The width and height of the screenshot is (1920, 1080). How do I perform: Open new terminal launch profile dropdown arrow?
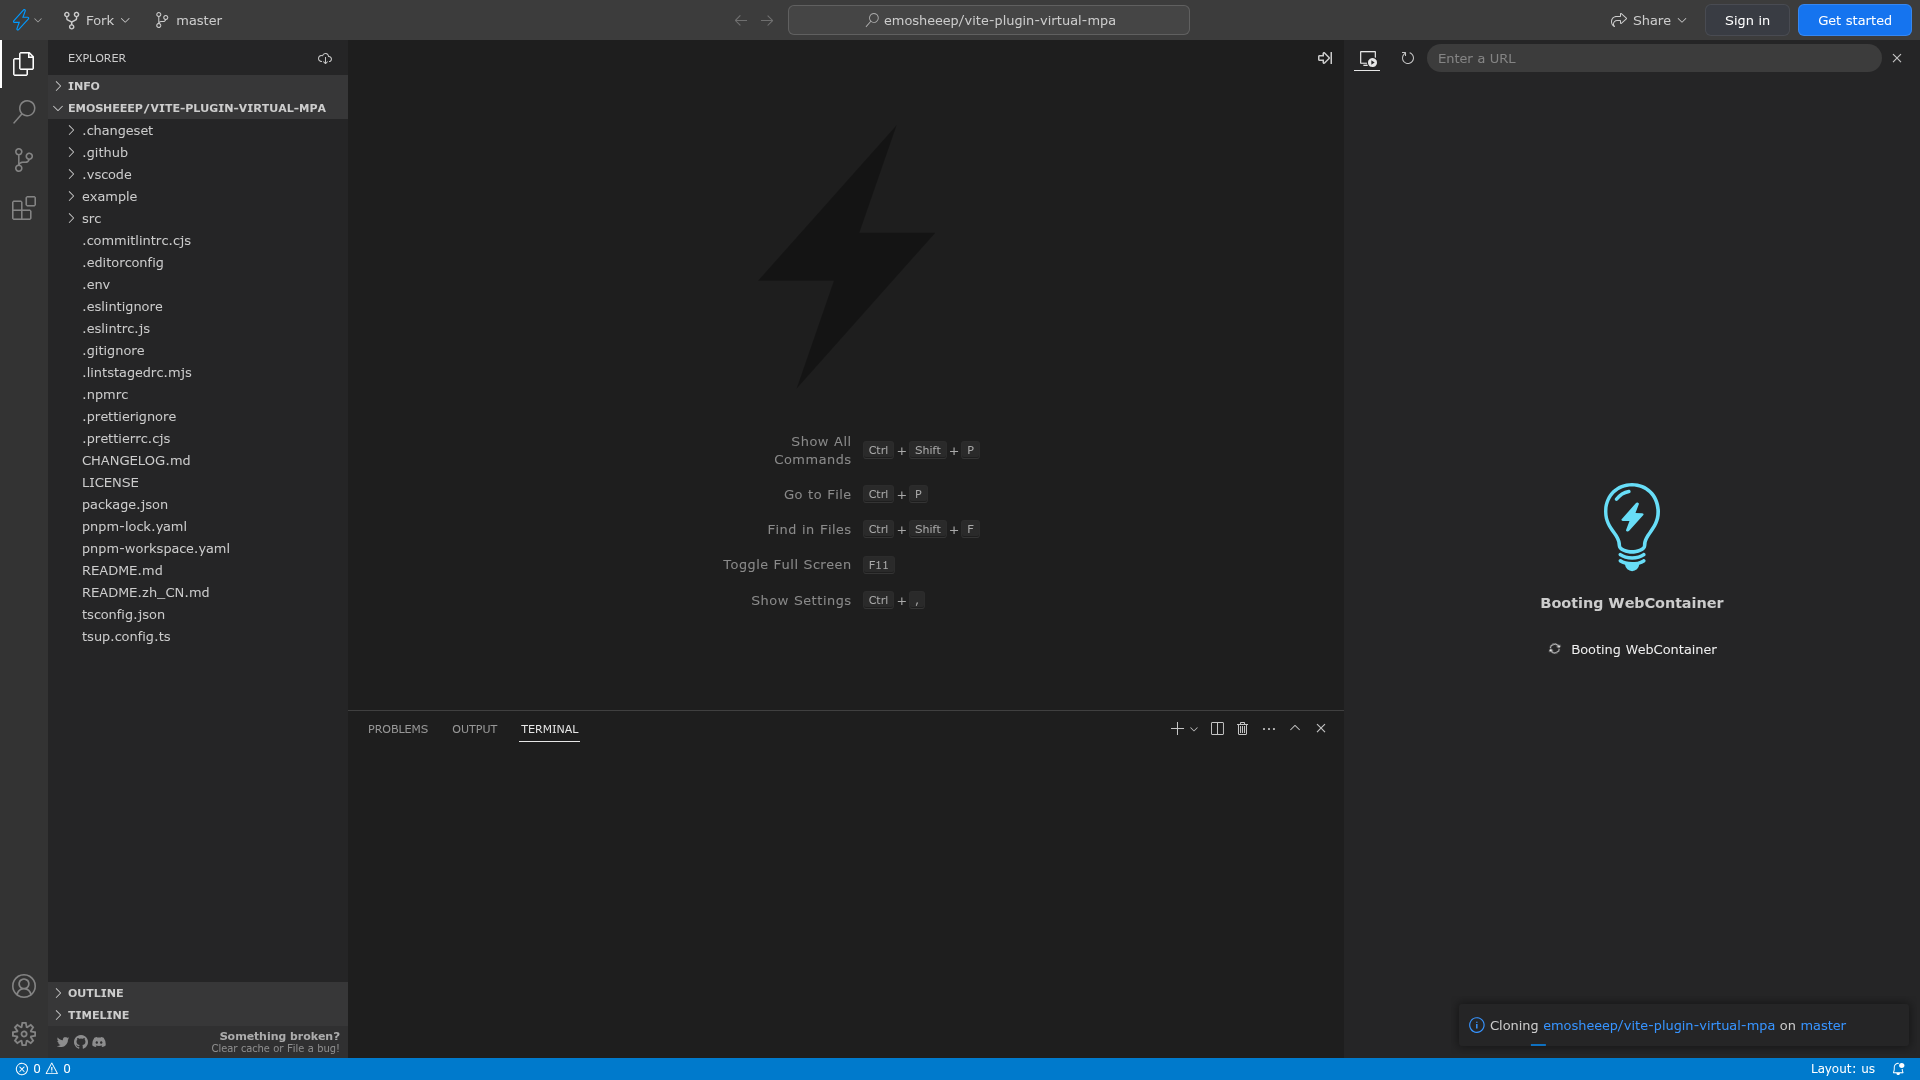(x=1194, y=729)
